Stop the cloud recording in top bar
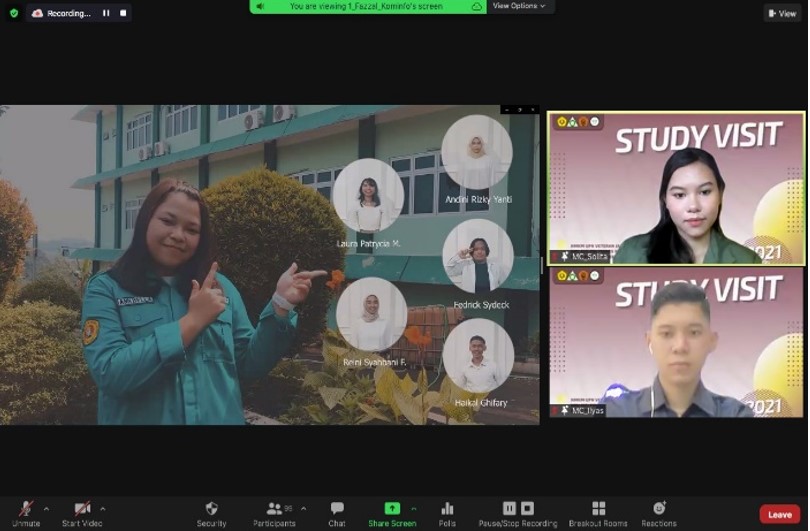The height and width of the screenshot is (531, 810). tap(123, 13)
